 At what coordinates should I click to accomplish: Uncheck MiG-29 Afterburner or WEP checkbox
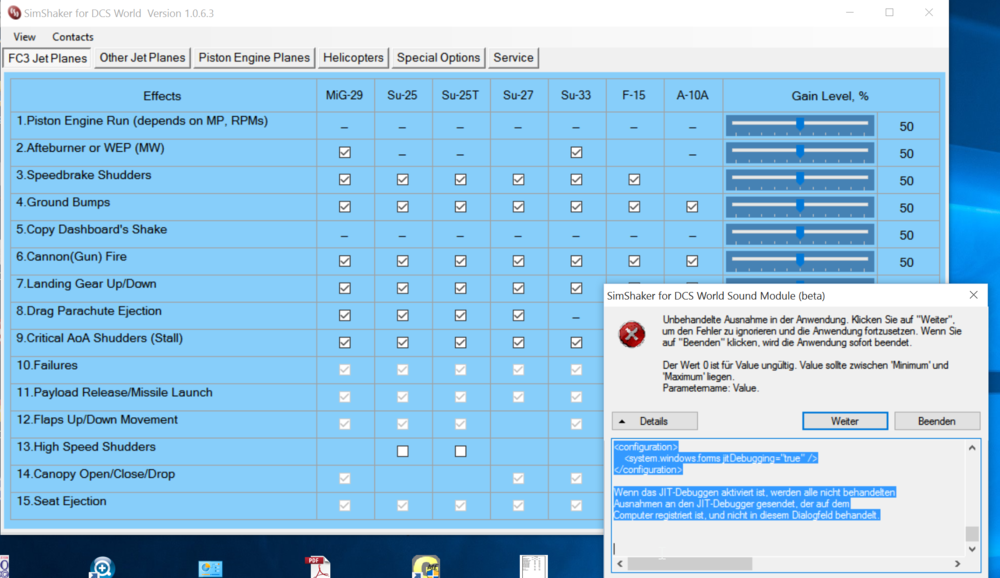(344, 152)
